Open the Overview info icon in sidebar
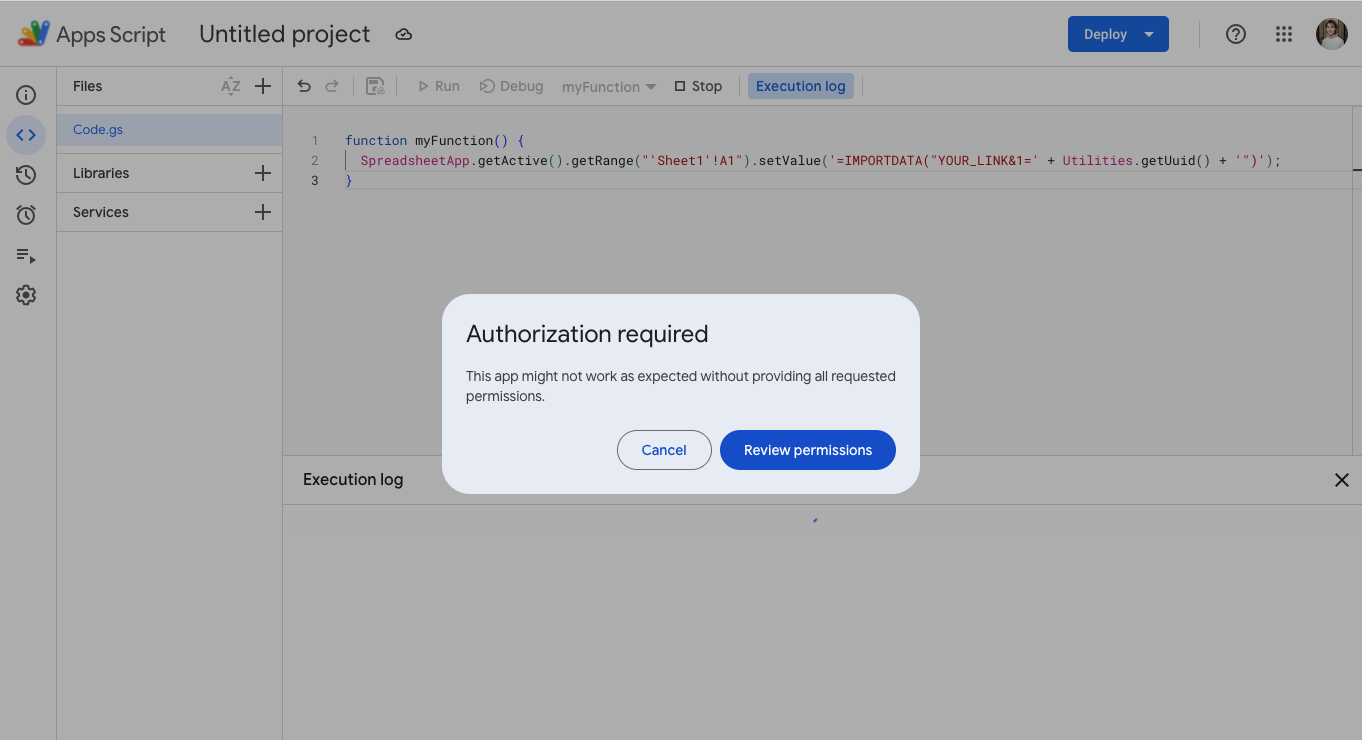This screenshot has height=740, width=1362. point(26,95)
